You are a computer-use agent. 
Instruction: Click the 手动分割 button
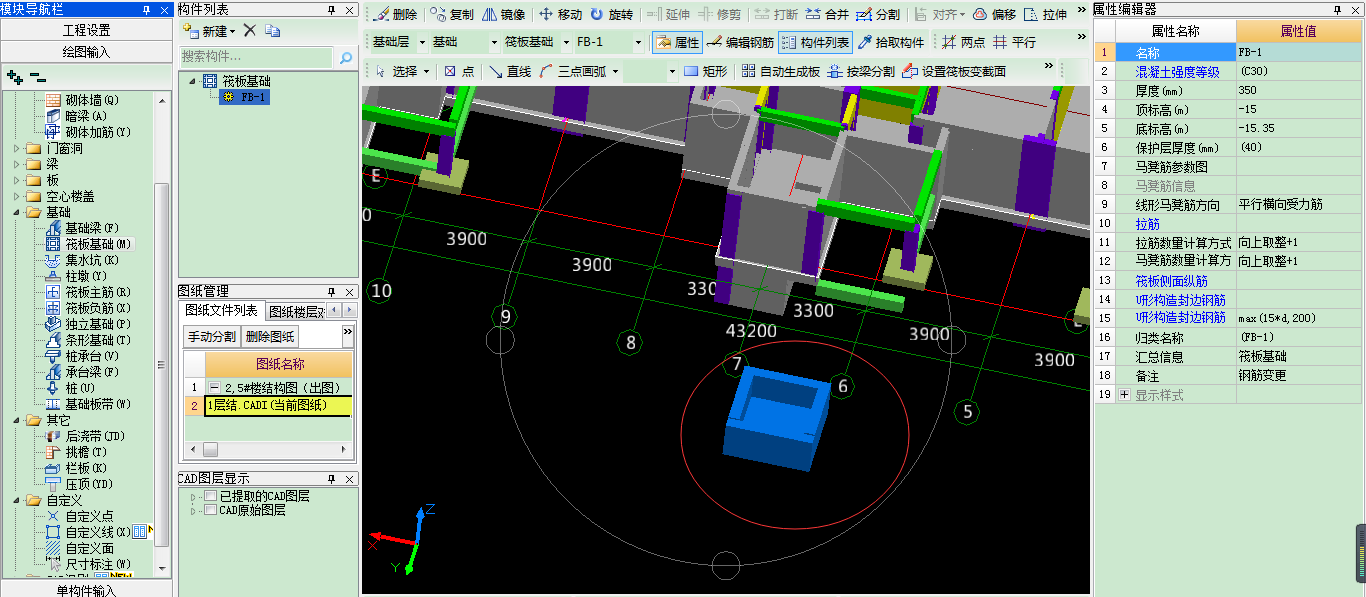click(212, 336)
